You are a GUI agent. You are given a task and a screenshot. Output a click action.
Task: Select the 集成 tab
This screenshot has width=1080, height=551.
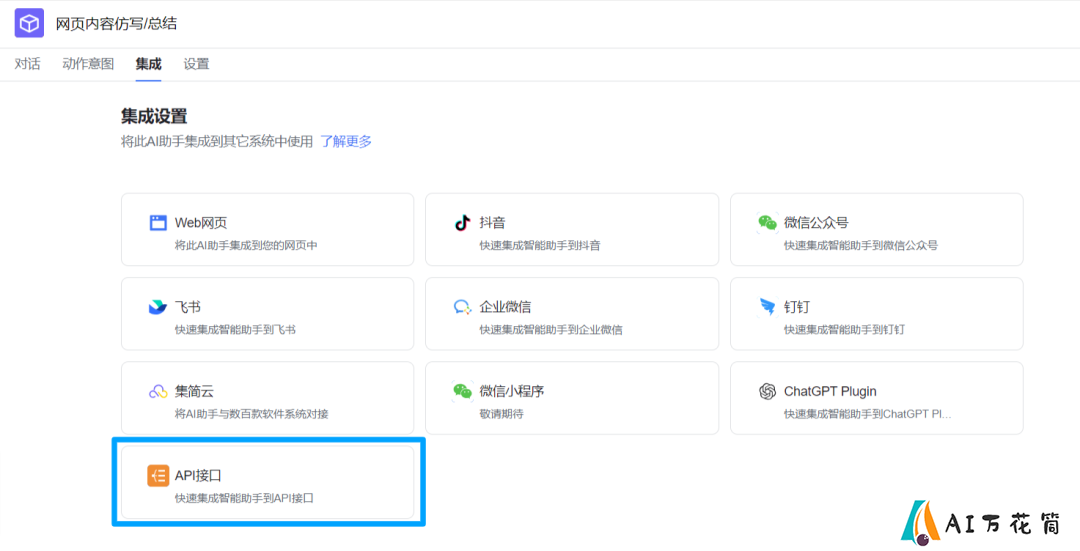148,64
